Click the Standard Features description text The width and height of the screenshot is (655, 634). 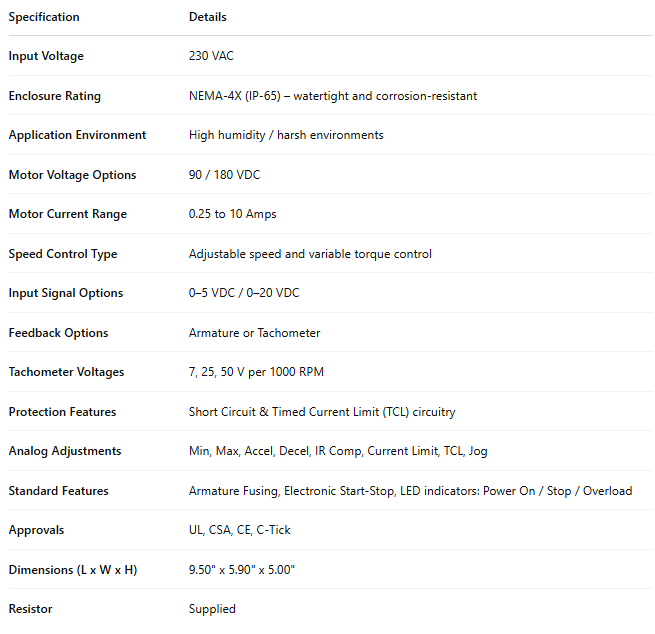point(410,491)
